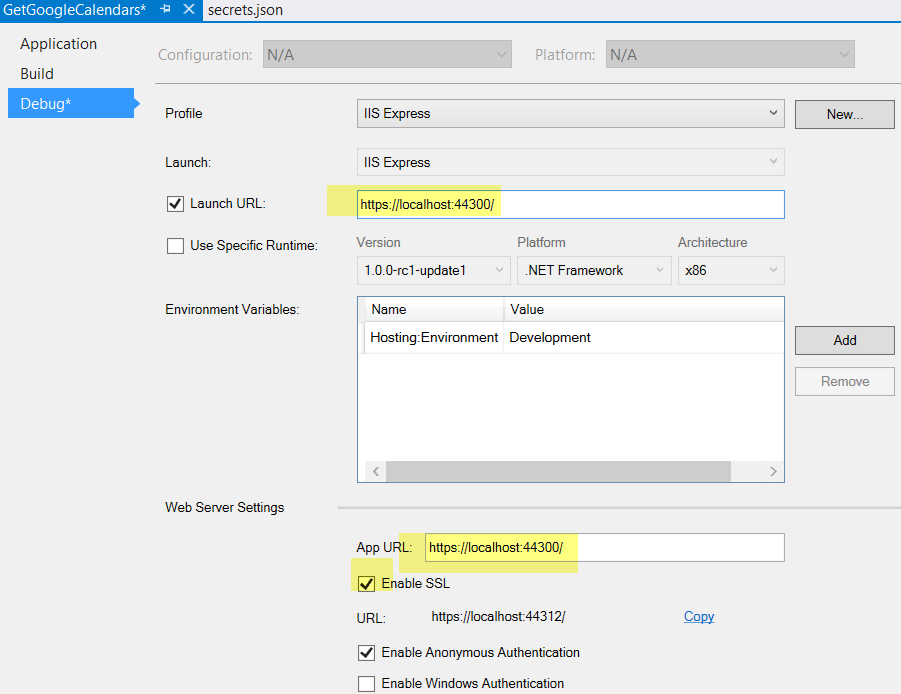
Task: Open the Build settings page
Action: tap(37, 74)
